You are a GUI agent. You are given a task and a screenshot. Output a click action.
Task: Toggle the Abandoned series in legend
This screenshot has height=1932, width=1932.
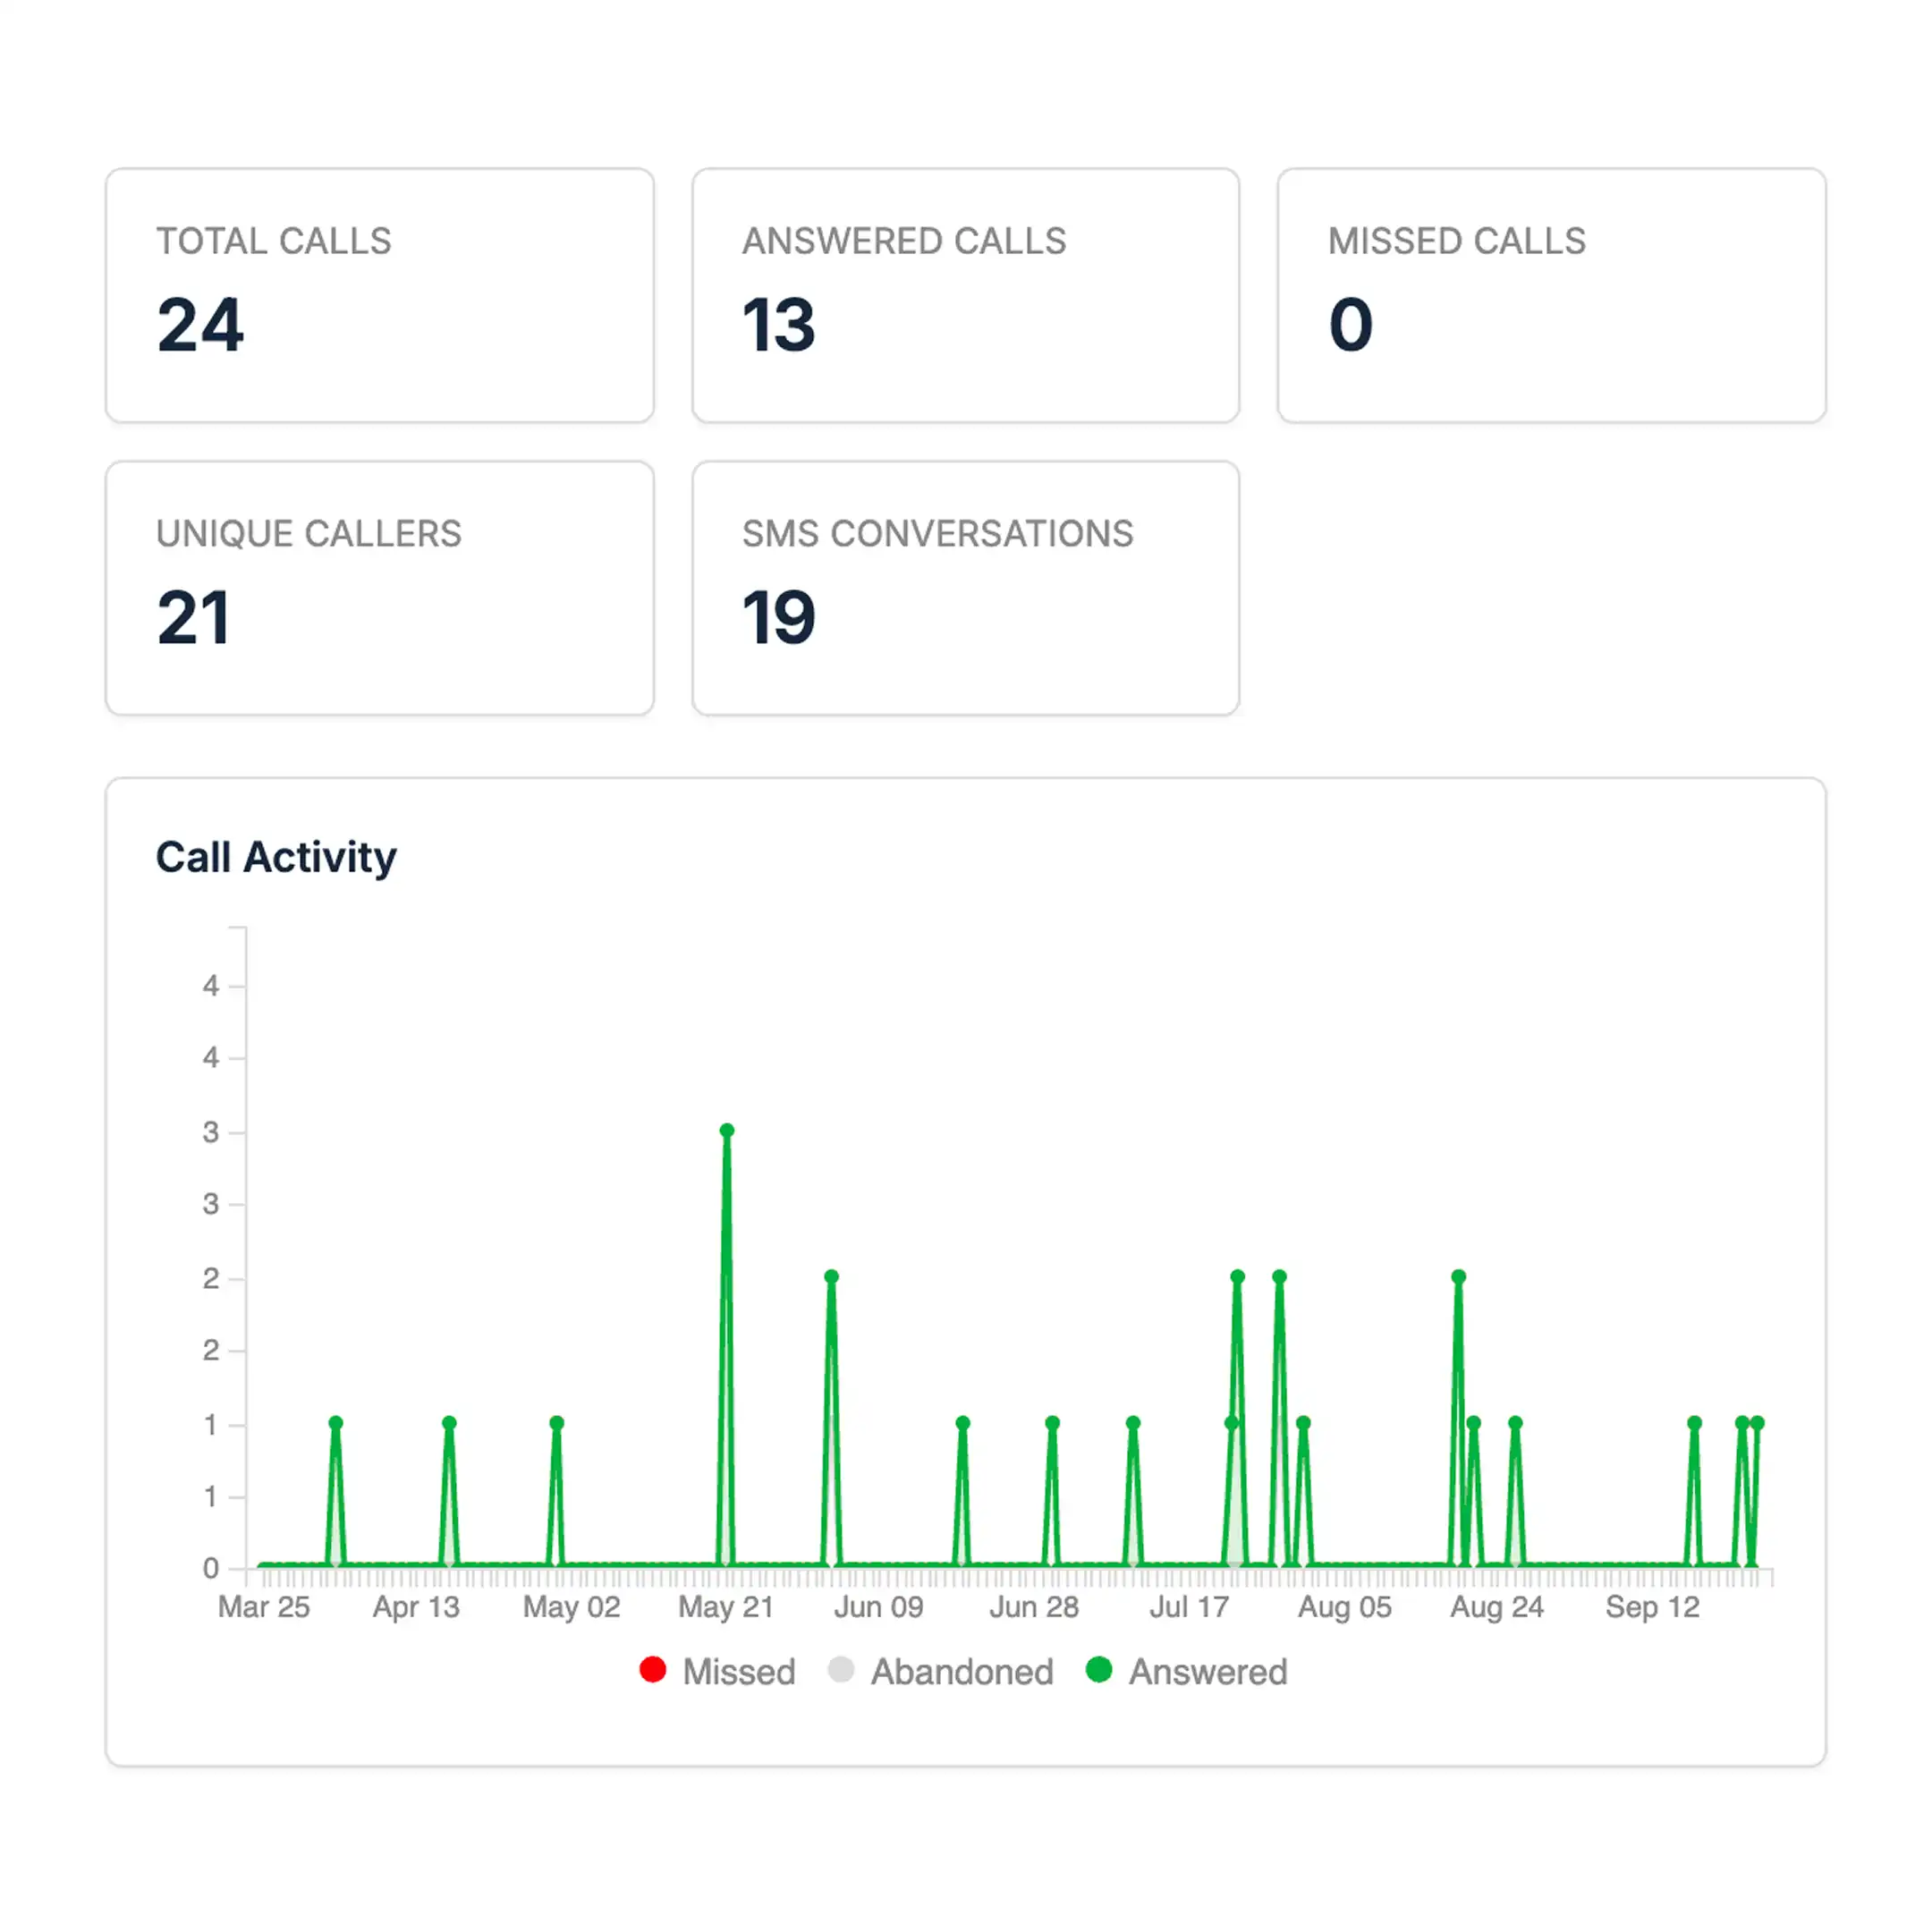pyautogui.click(x=941, y=1672)
